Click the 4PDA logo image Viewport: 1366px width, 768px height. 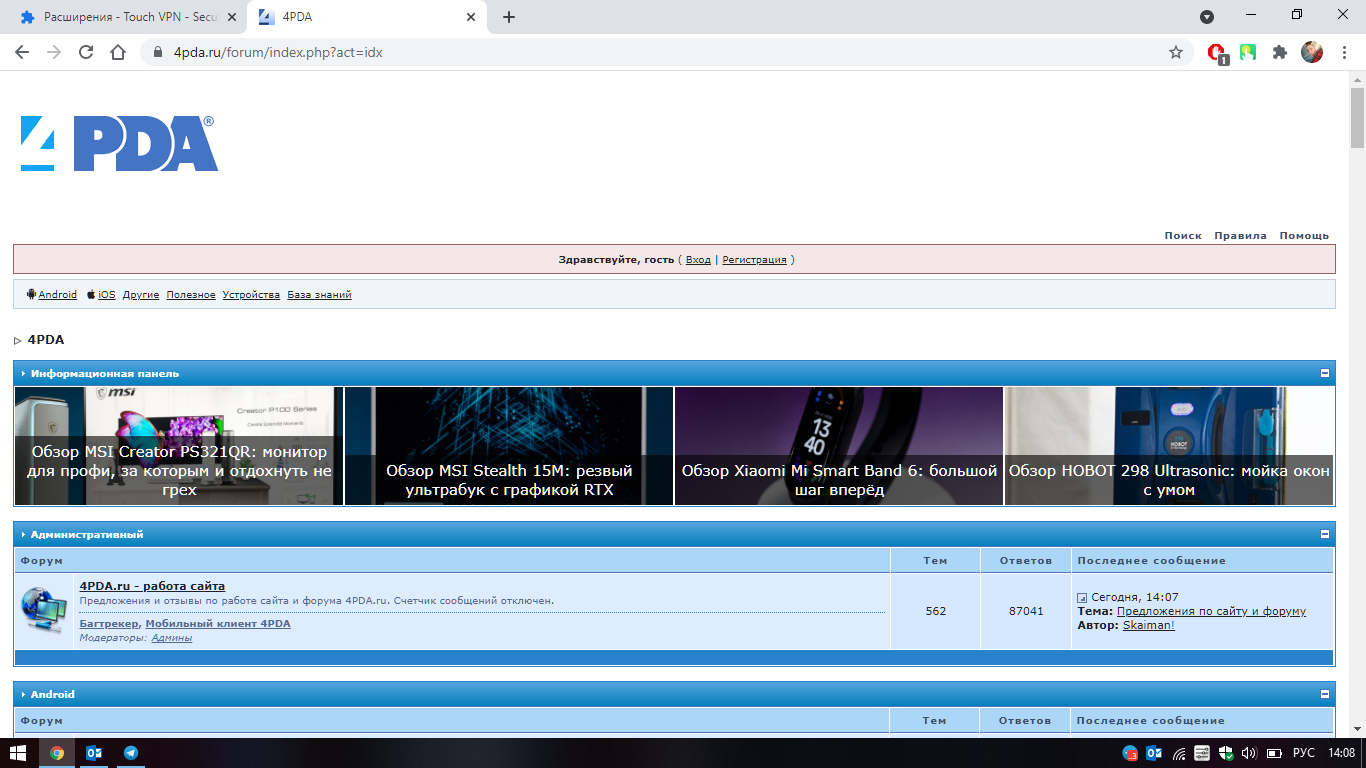(x=119, y=144)
